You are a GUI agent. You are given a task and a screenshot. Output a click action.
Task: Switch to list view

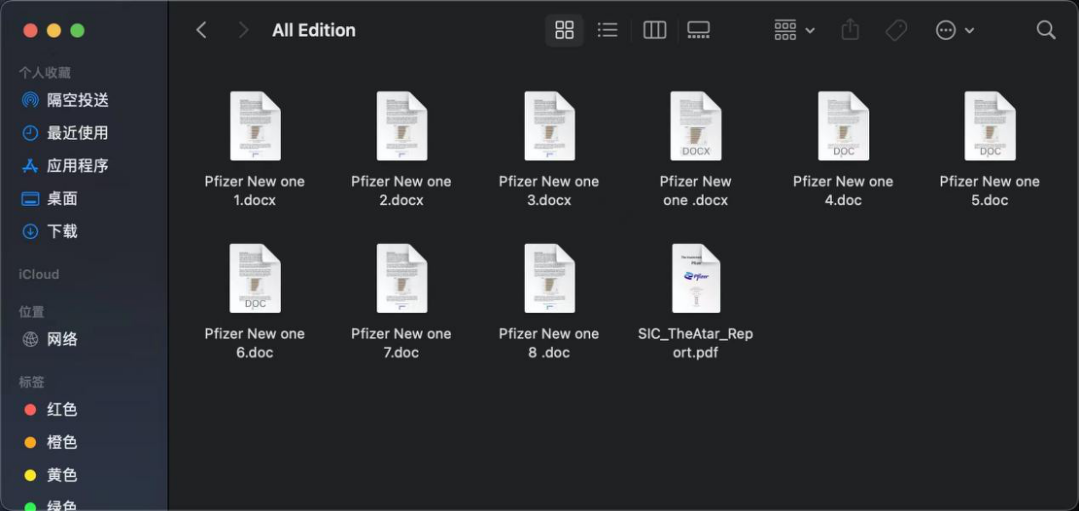tap(607, 30)
